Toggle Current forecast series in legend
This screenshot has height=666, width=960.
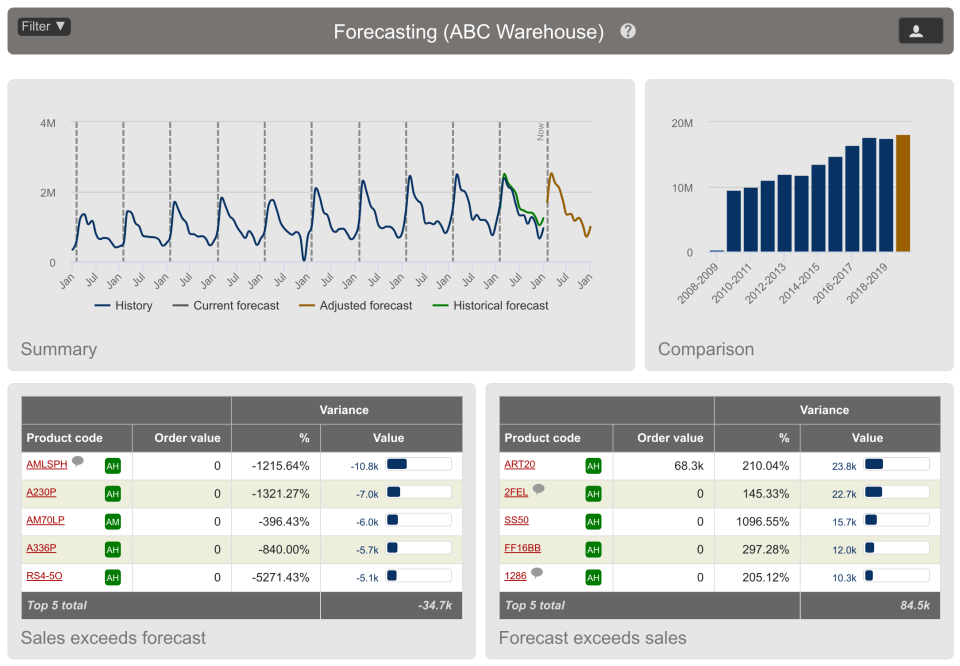click(226, 305)
